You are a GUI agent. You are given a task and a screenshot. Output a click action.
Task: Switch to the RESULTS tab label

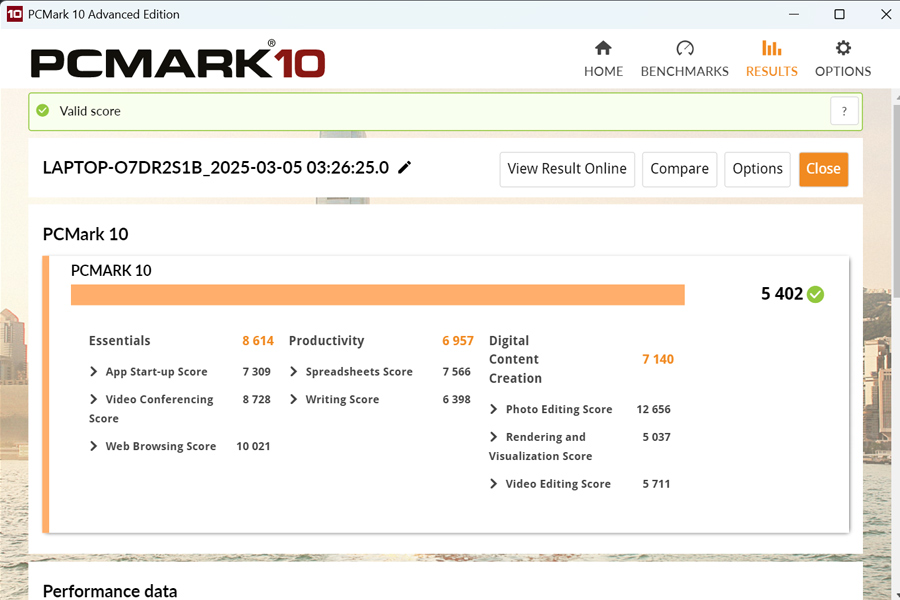point(771,71)
